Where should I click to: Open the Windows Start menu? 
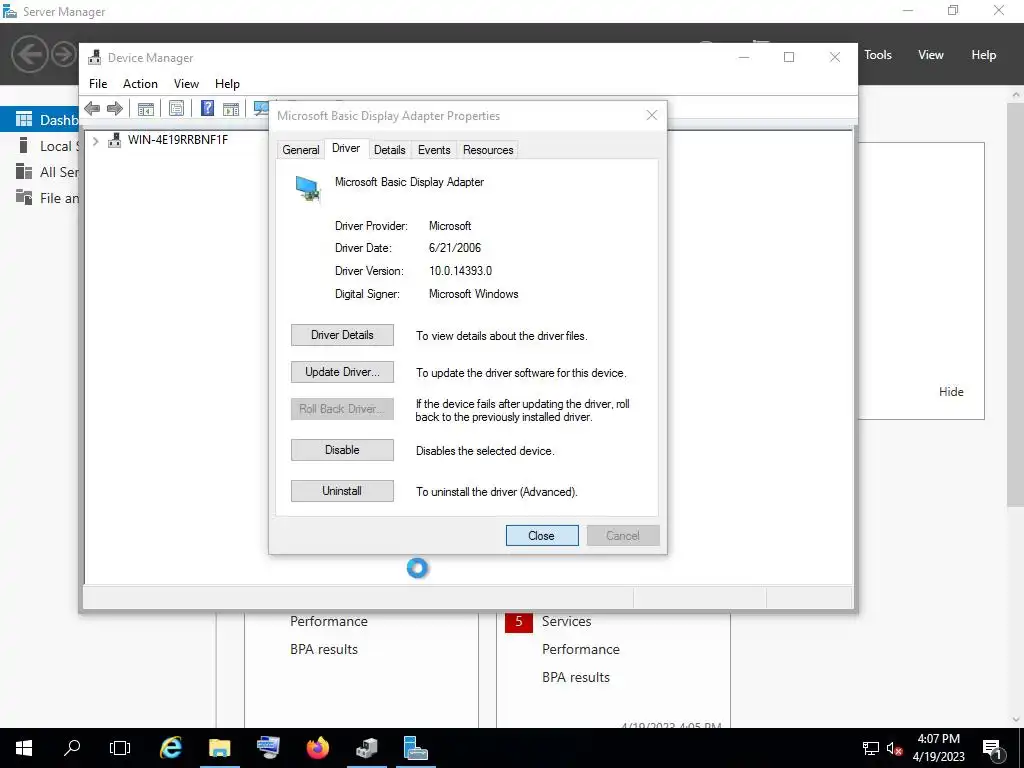tap(24, 748)
